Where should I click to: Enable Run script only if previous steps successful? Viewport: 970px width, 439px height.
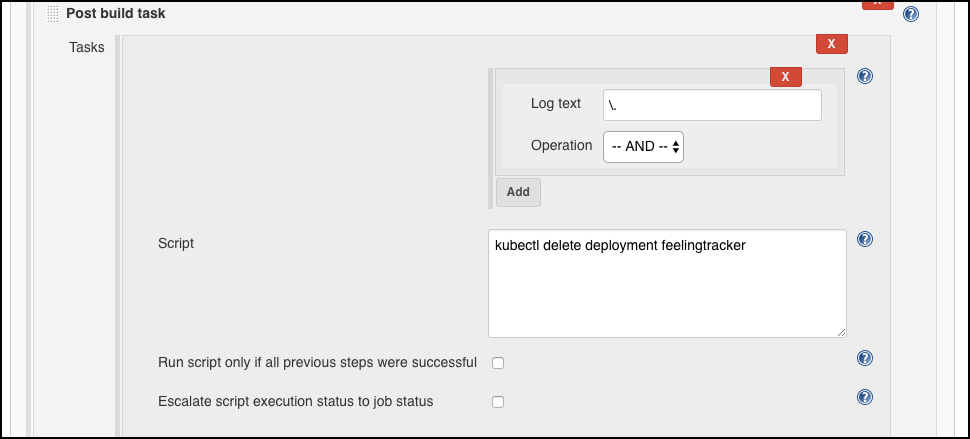[x=498, y=363]
